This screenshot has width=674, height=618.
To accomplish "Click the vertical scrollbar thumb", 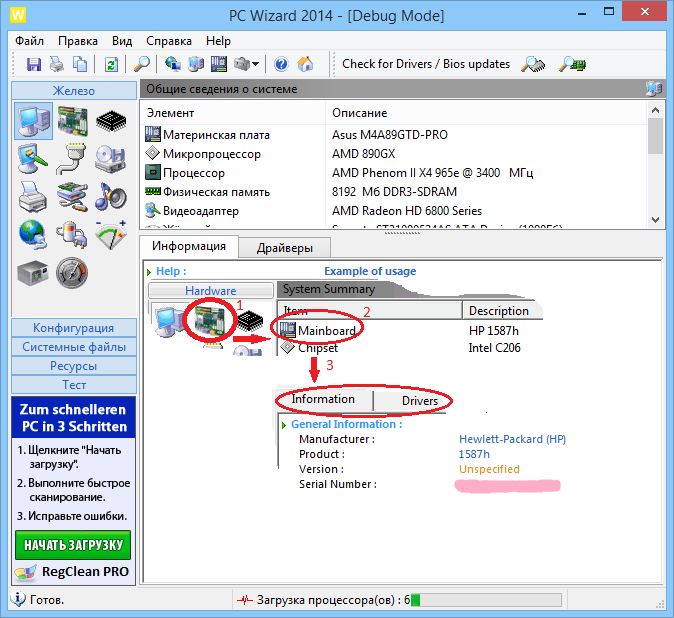I will tap(655, 136).
